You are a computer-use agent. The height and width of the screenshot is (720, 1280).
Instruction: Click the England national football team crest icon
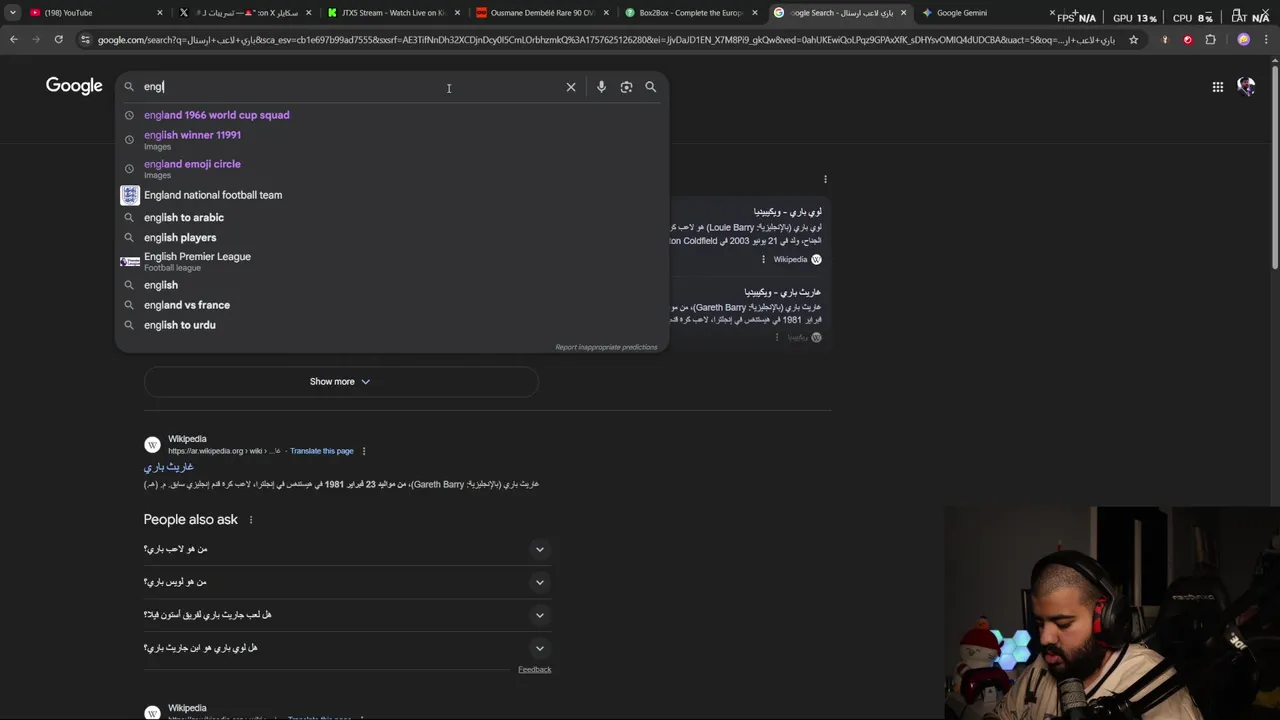pos(130,195)
